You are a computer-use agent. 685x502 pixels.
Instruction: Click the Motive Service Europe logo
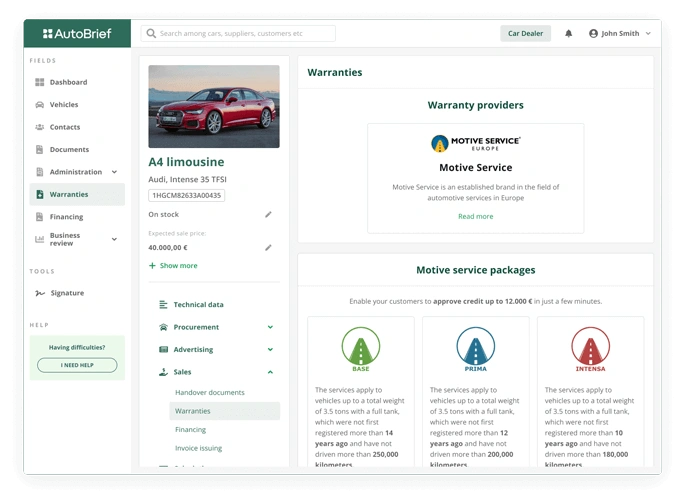coord(475,143)
